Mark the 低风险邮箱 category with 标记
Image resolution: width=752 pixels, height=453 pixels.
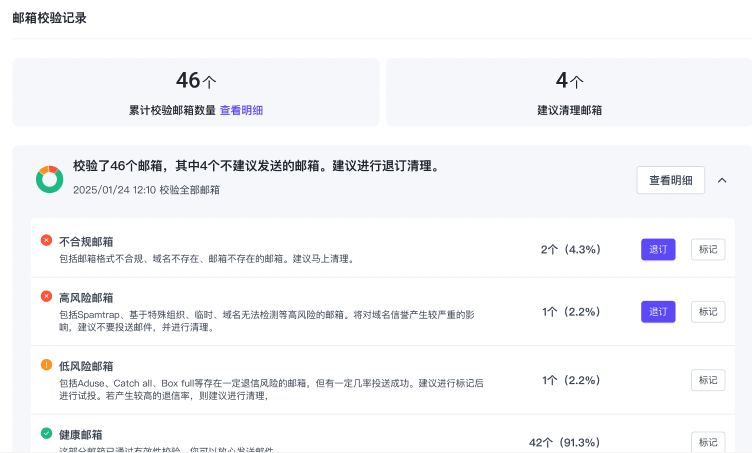click(x=708, y=380)
